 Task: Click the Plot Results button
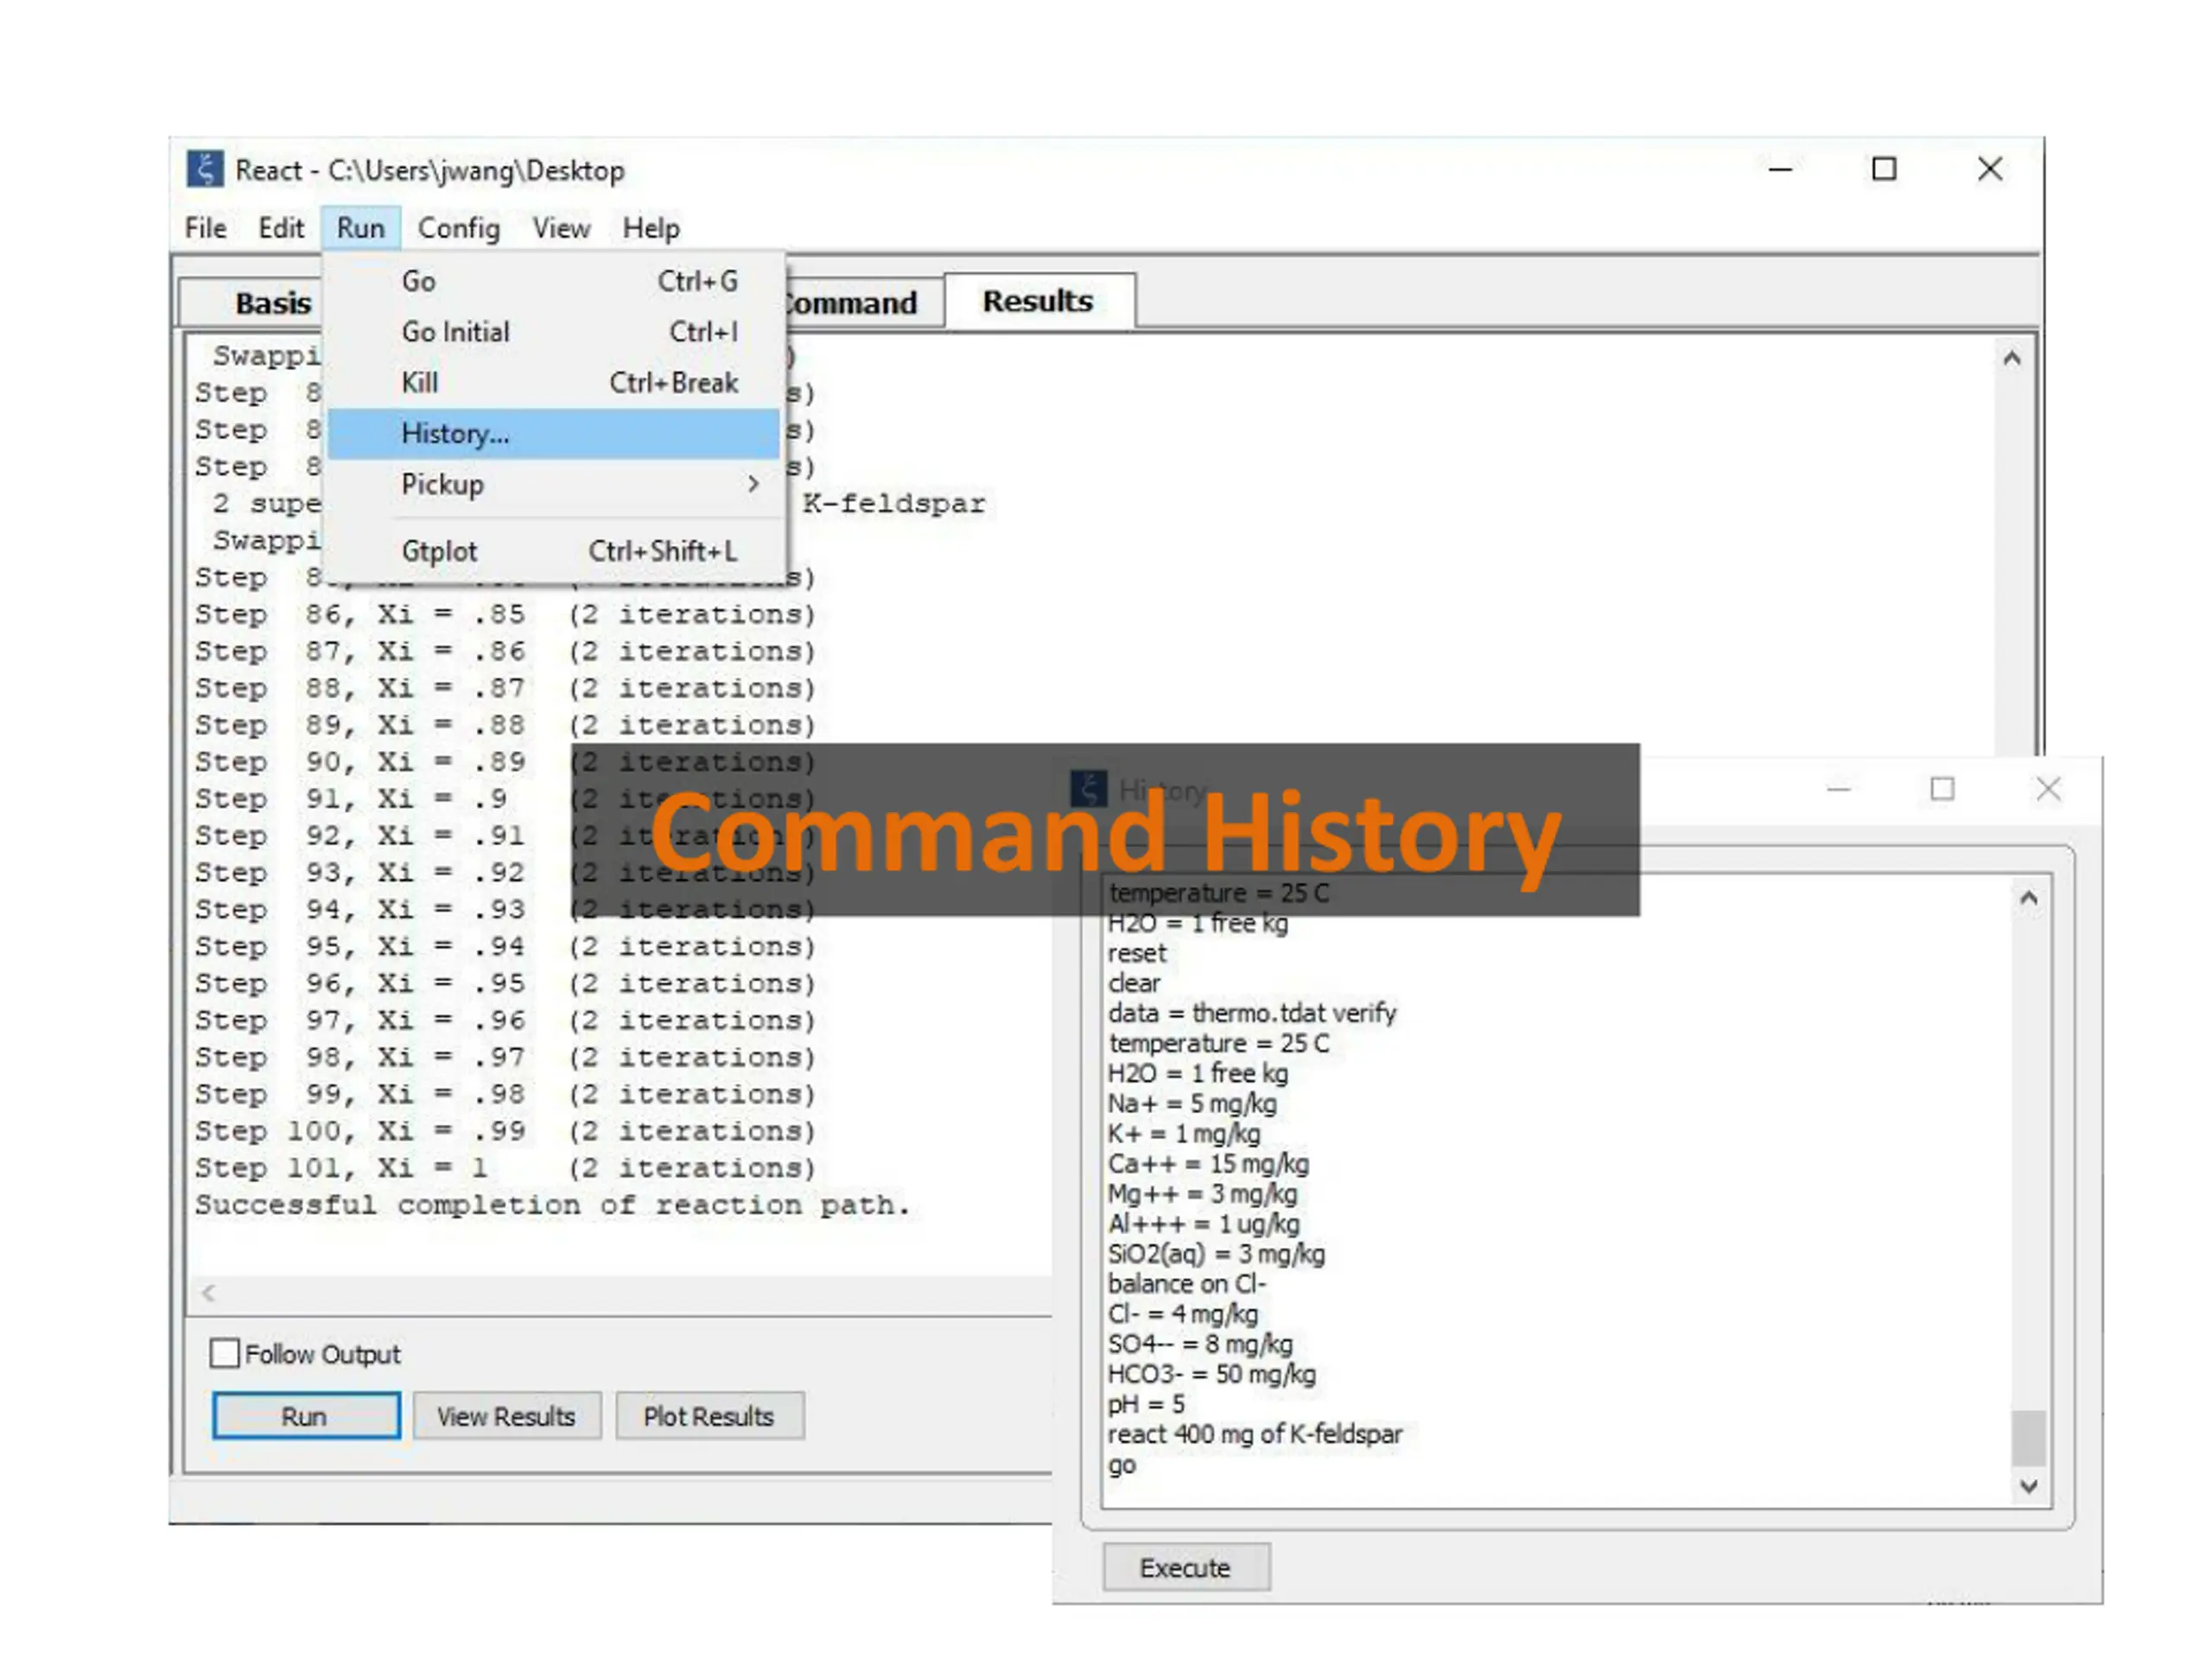(x=709, y=1416)
